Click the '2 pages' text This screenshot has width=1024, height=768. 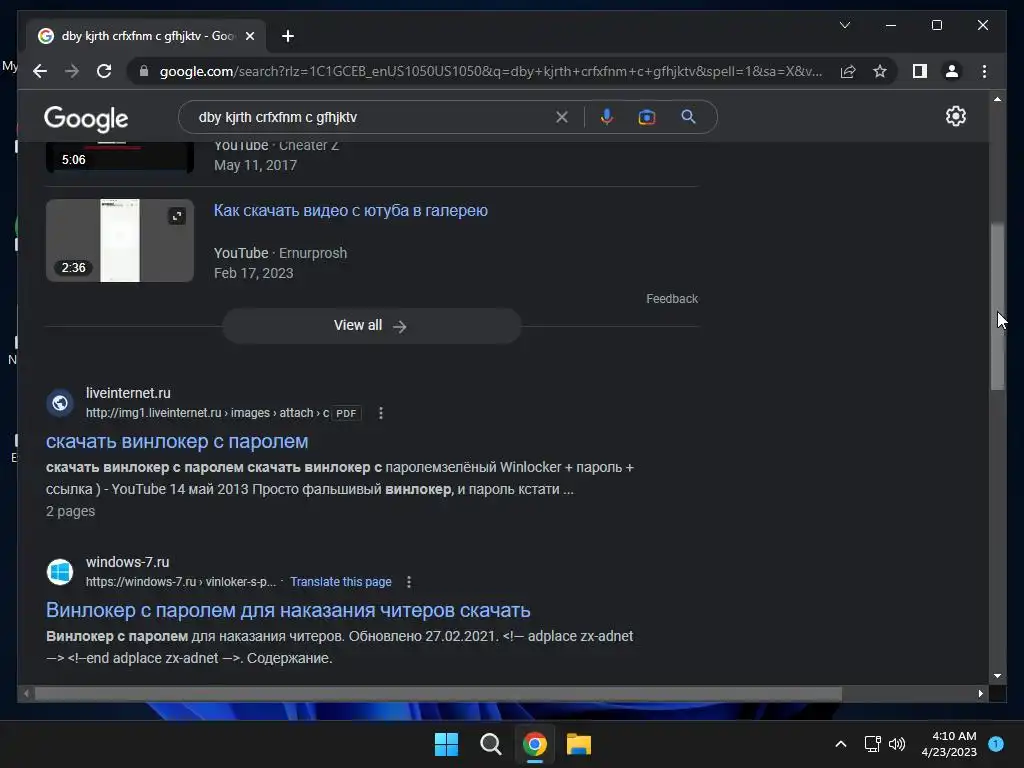tap(71, 511)
